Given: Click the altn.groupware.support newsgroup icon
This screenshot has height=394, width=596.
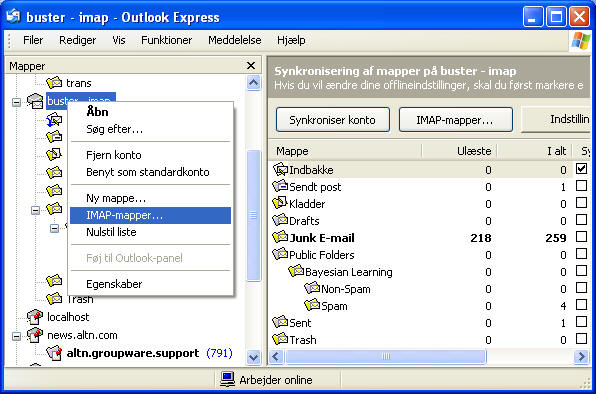Looking at the screenshot, I should (54, 353).
